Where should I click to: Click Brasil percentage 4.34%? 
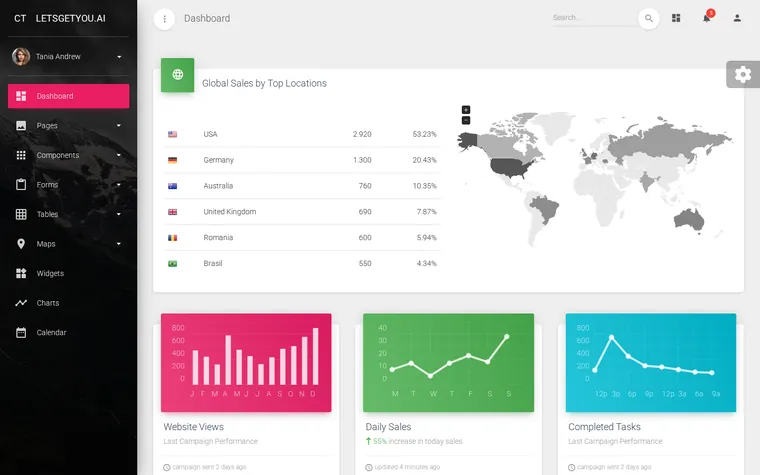click(427, 264)
